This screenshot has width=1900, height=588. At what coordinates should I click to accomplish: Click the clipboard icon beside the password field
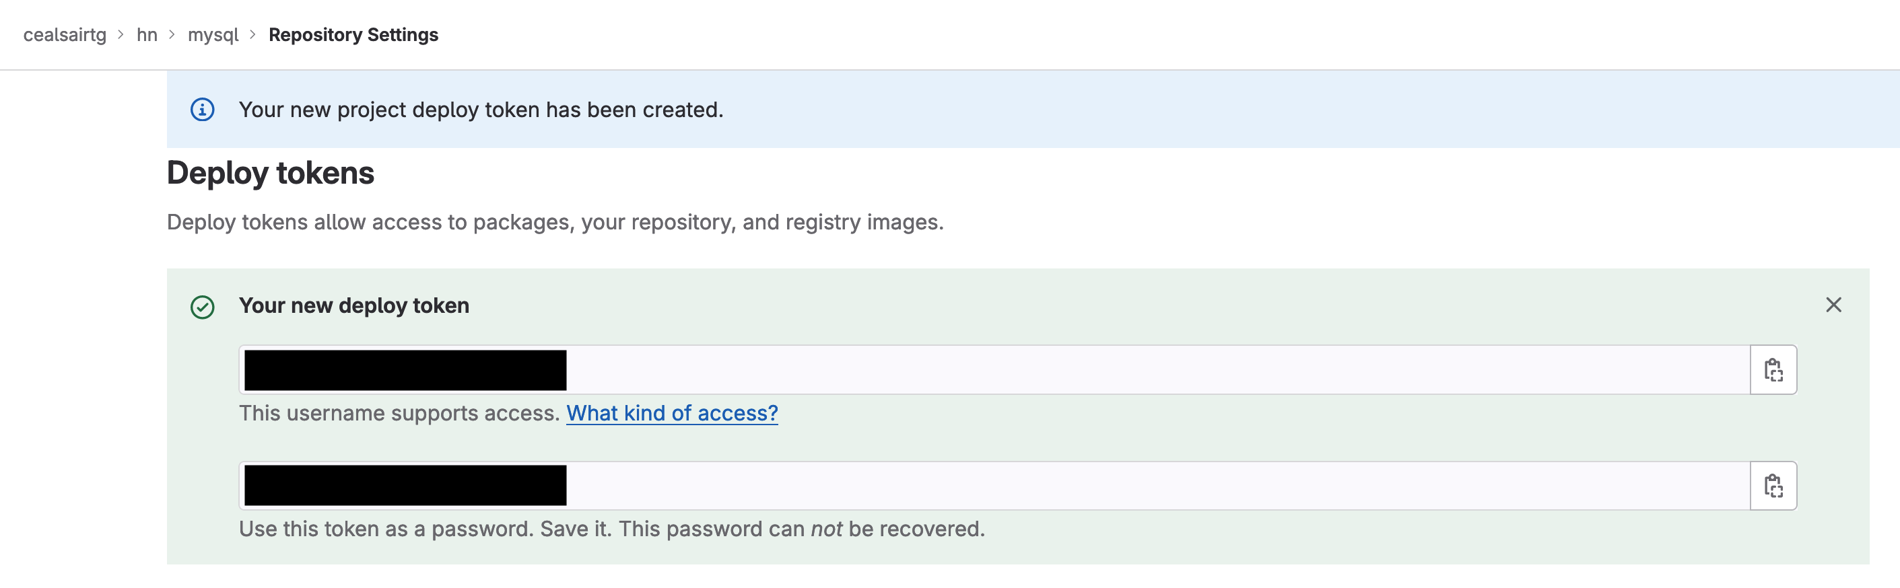tap(1773, 485)
